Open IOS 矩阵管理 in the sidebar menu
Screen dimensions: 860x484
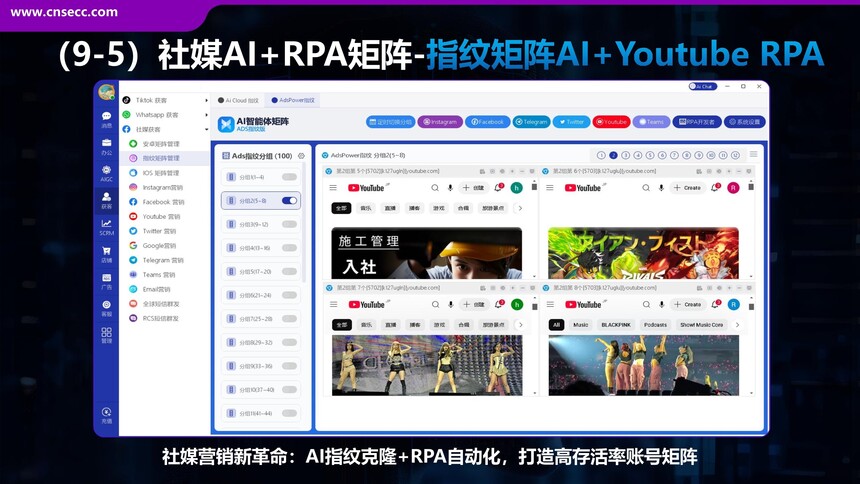(161, 173)
